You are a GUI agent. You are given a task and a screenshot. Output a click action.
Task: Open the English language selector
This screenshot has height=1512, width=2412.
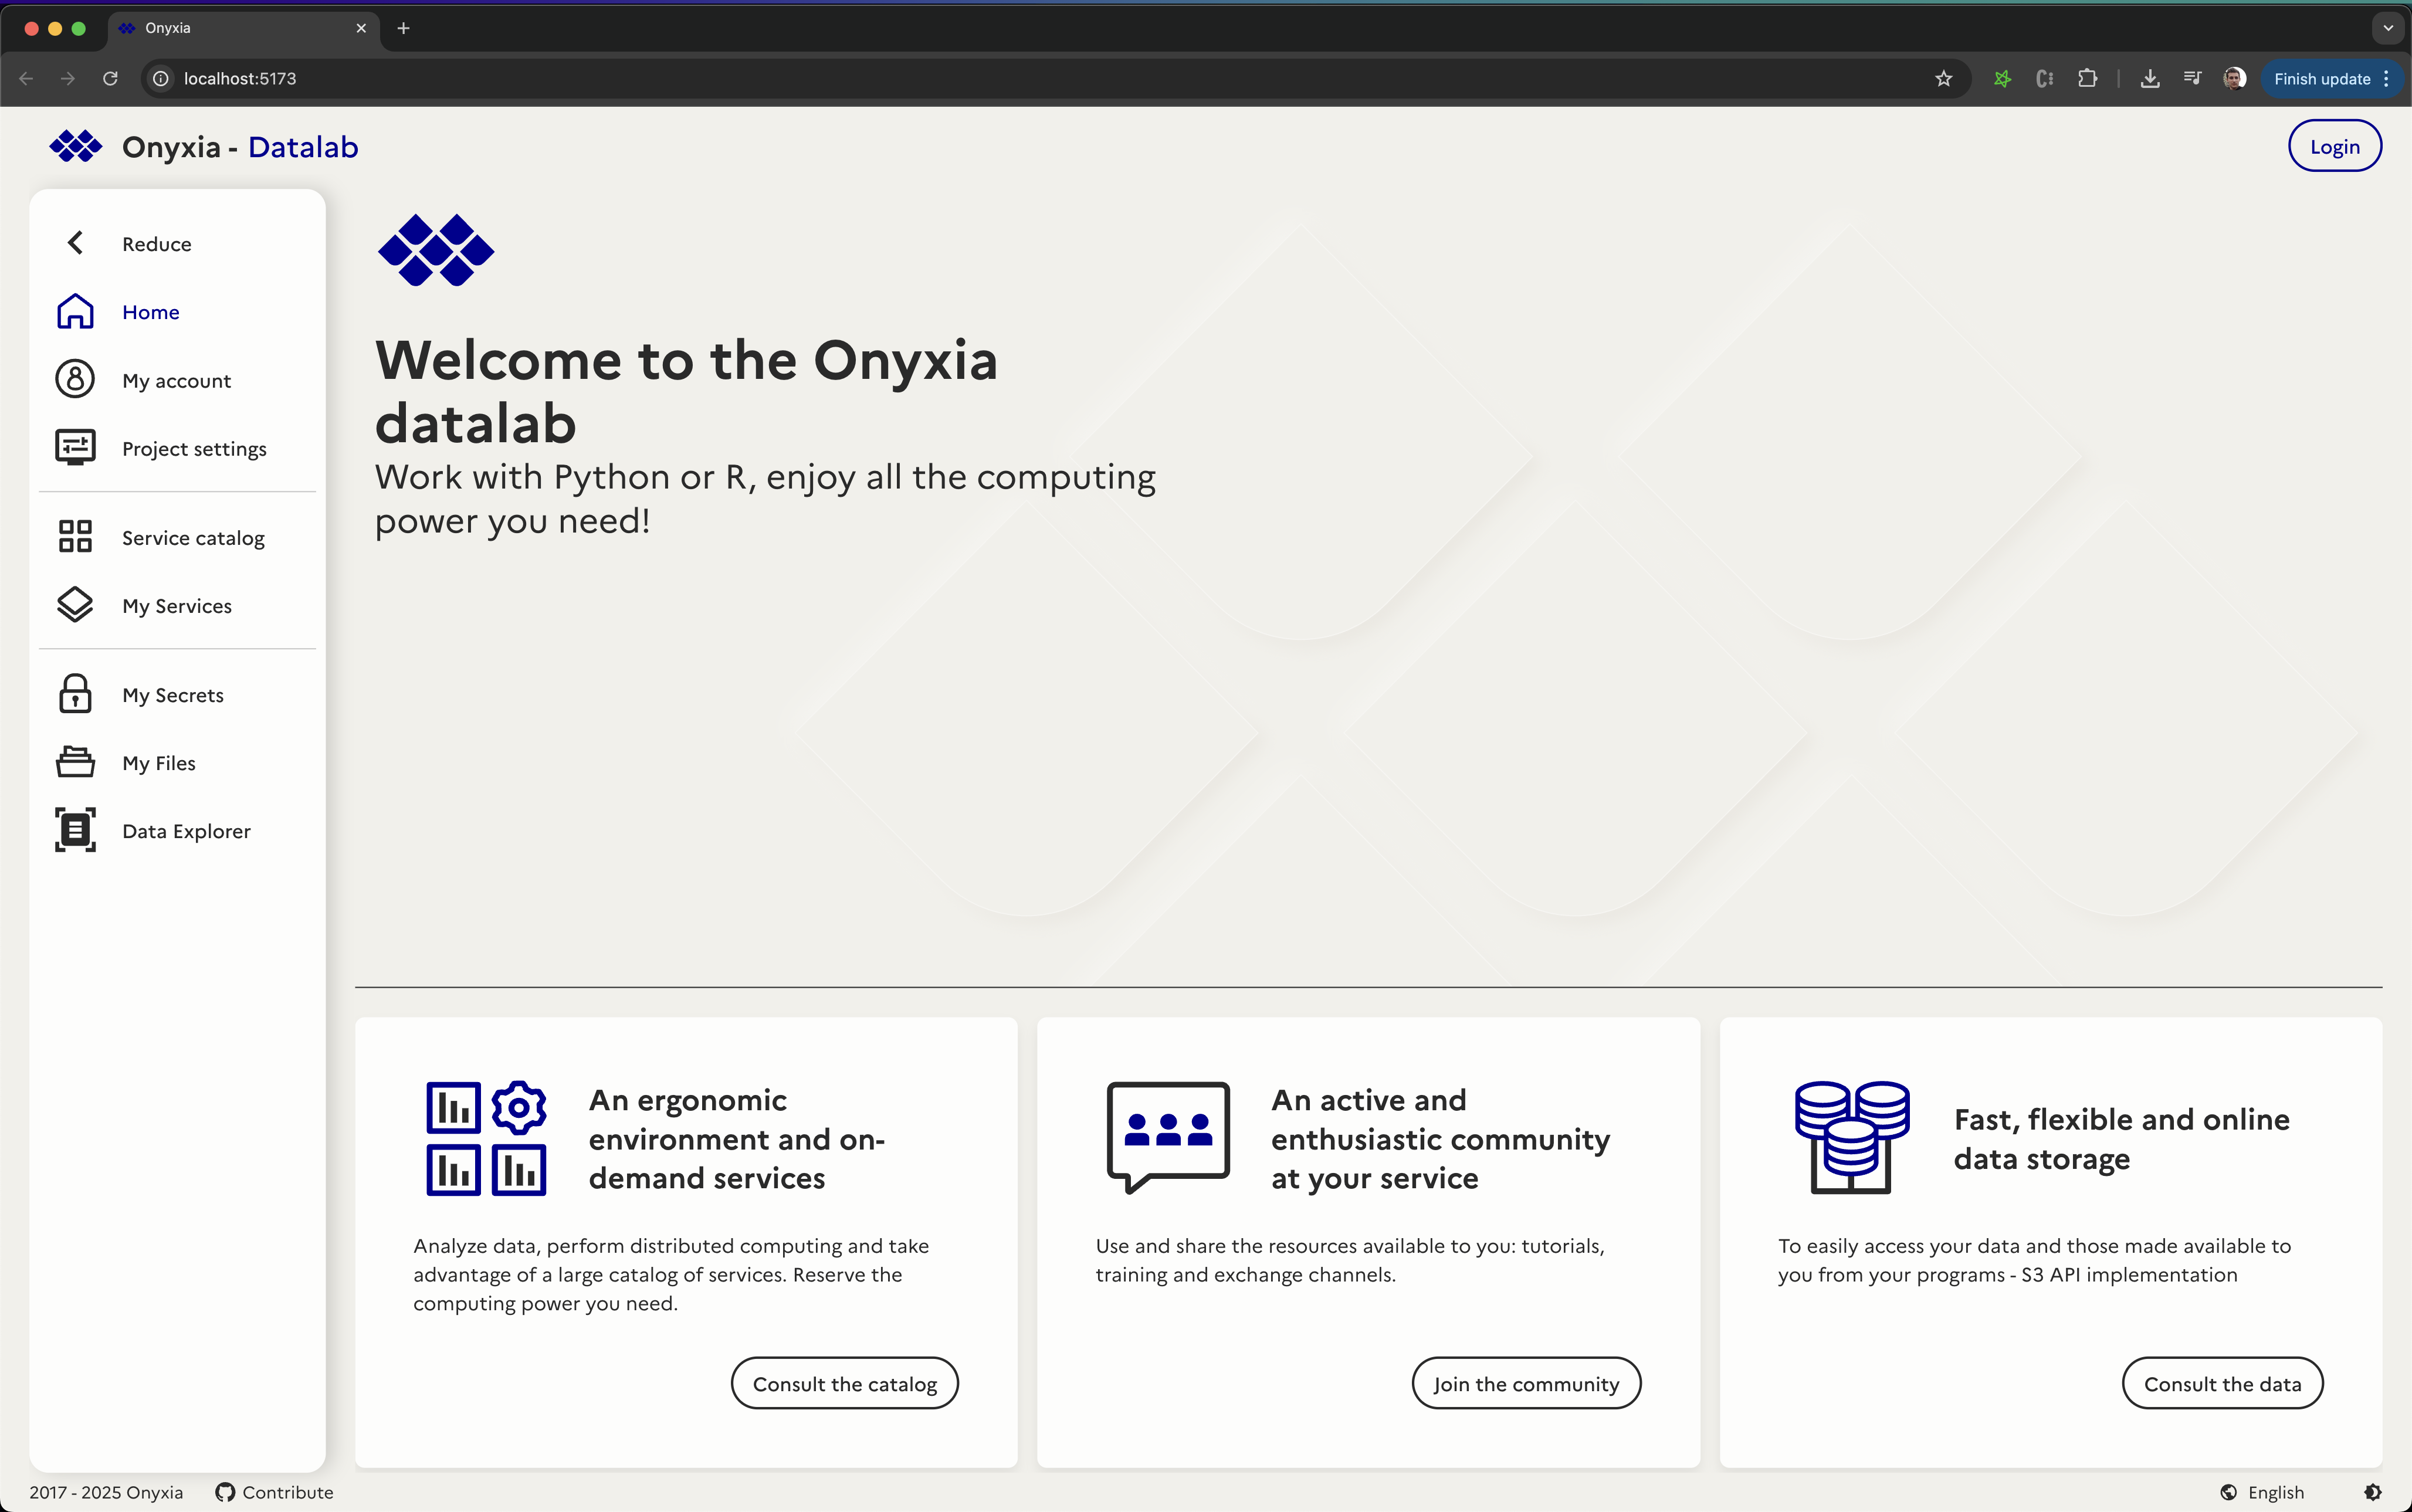(2263, 1492)
